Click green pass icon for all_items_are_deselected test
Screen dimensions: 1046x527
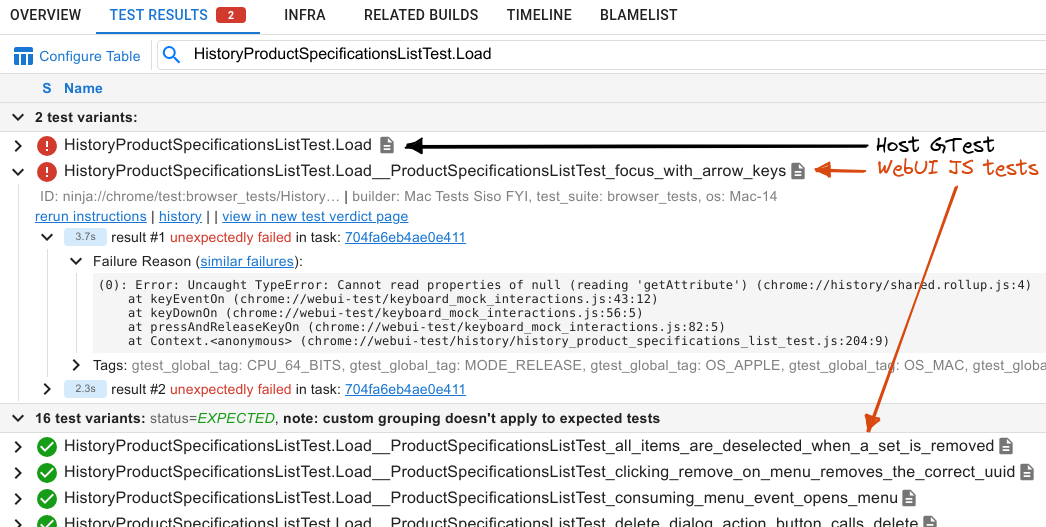click(x=47, y=446)
